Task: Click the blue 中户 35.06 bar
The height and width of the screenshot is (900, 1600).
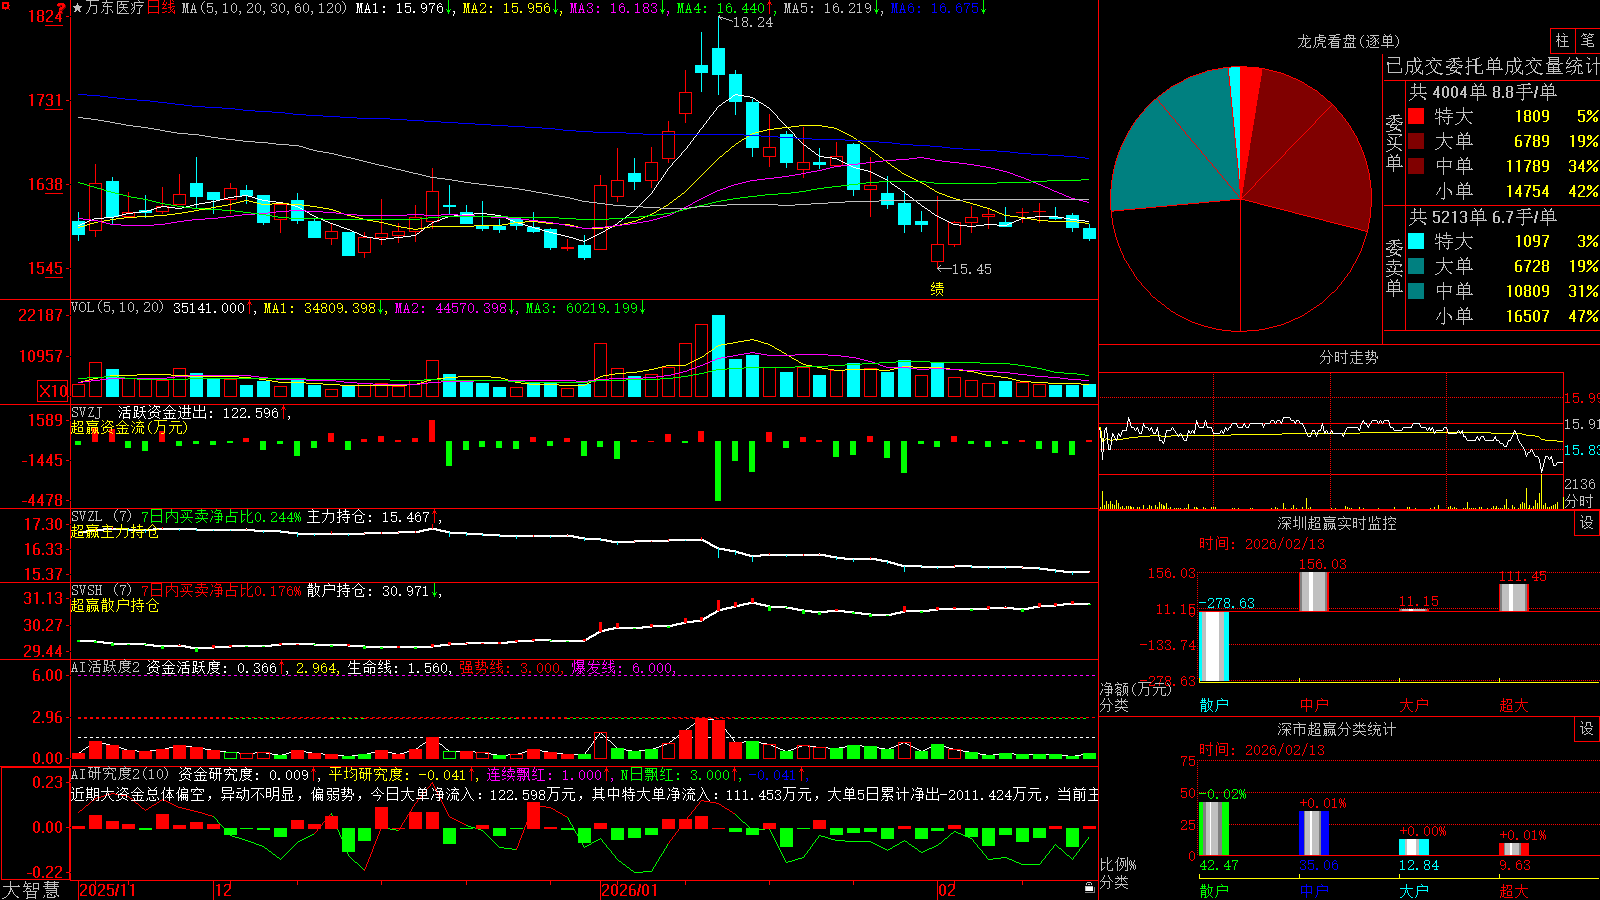Action: coord(1314,833)
